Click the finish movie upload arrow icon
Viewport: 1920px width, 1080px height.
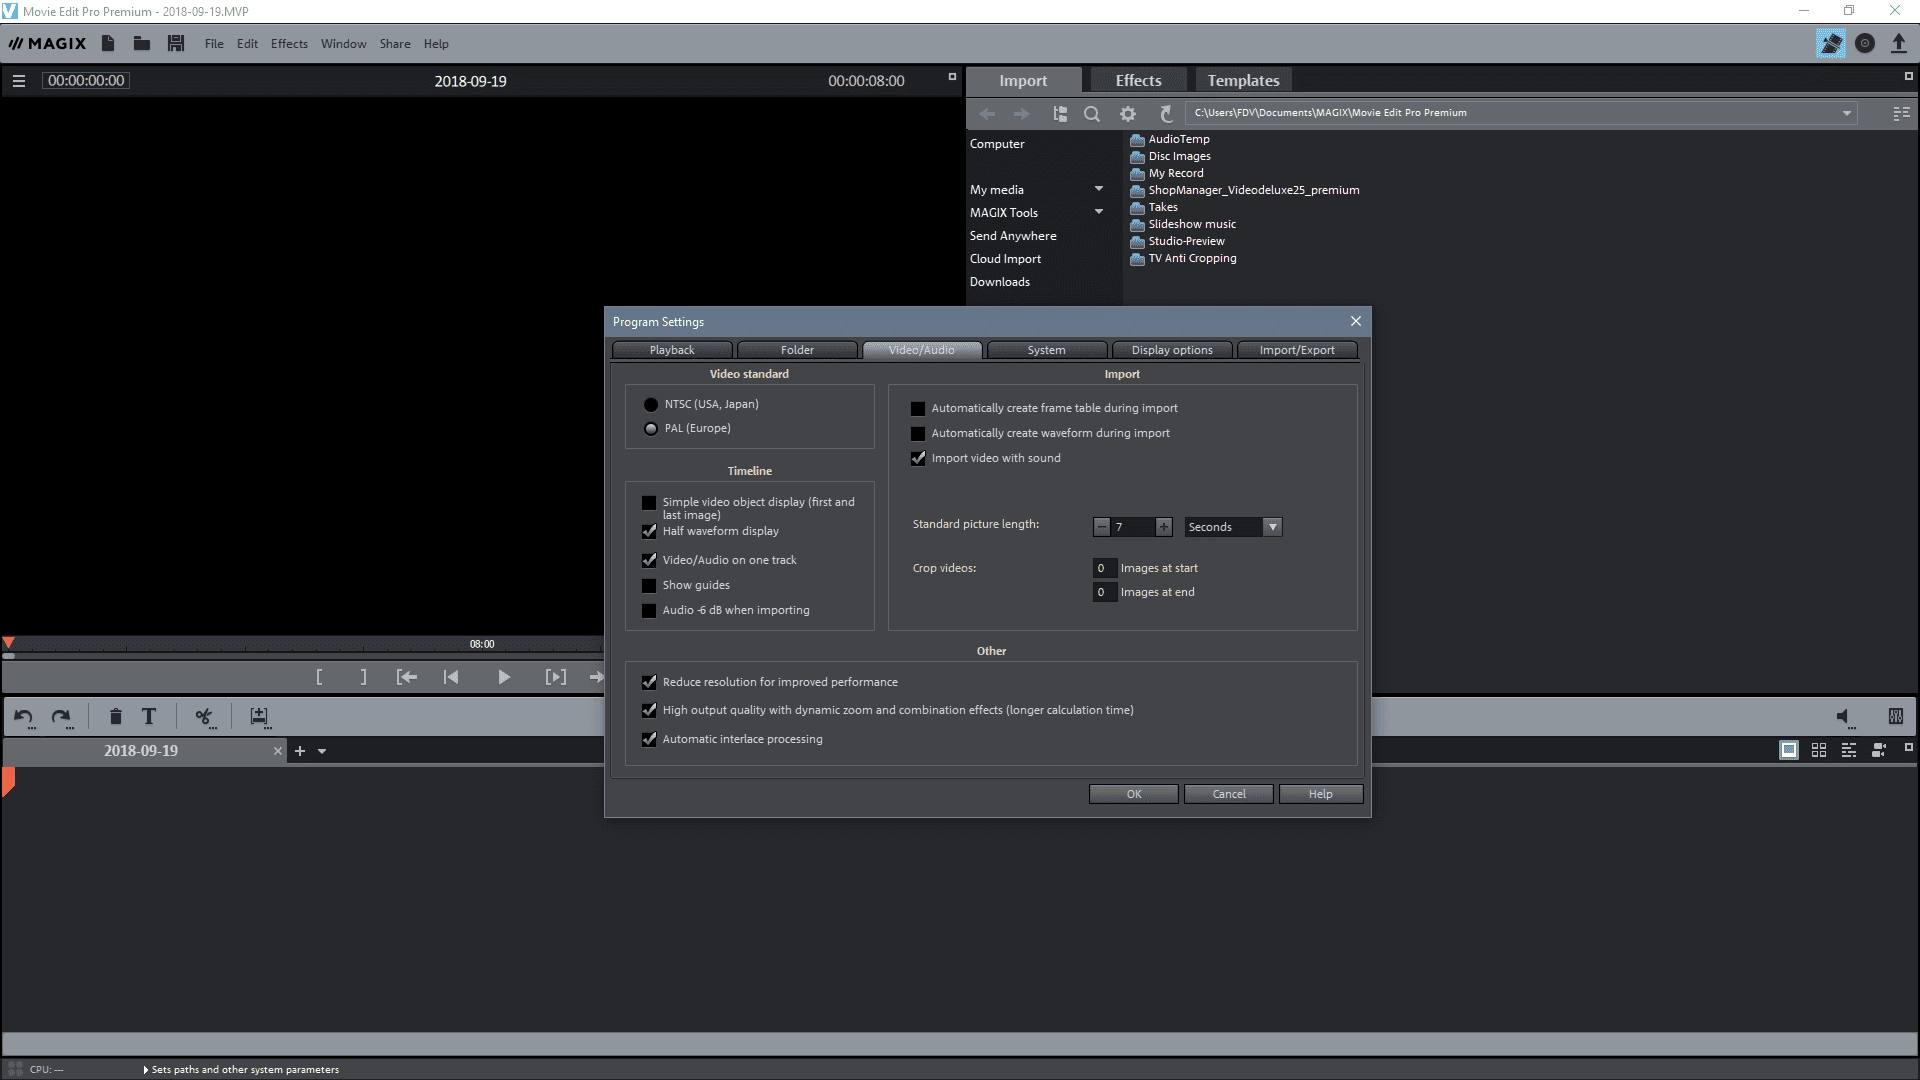coord(1898,43)
